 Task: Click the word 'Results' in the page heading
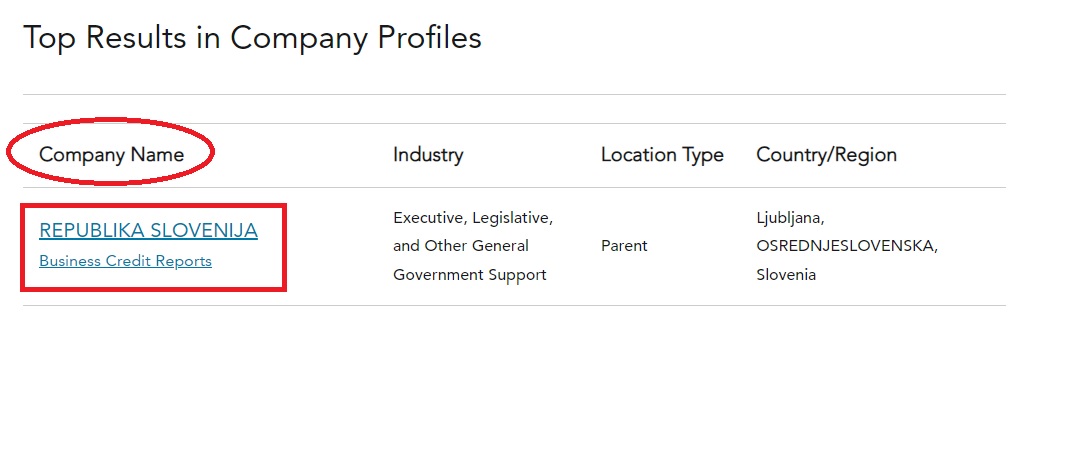(x=135, y=37)
